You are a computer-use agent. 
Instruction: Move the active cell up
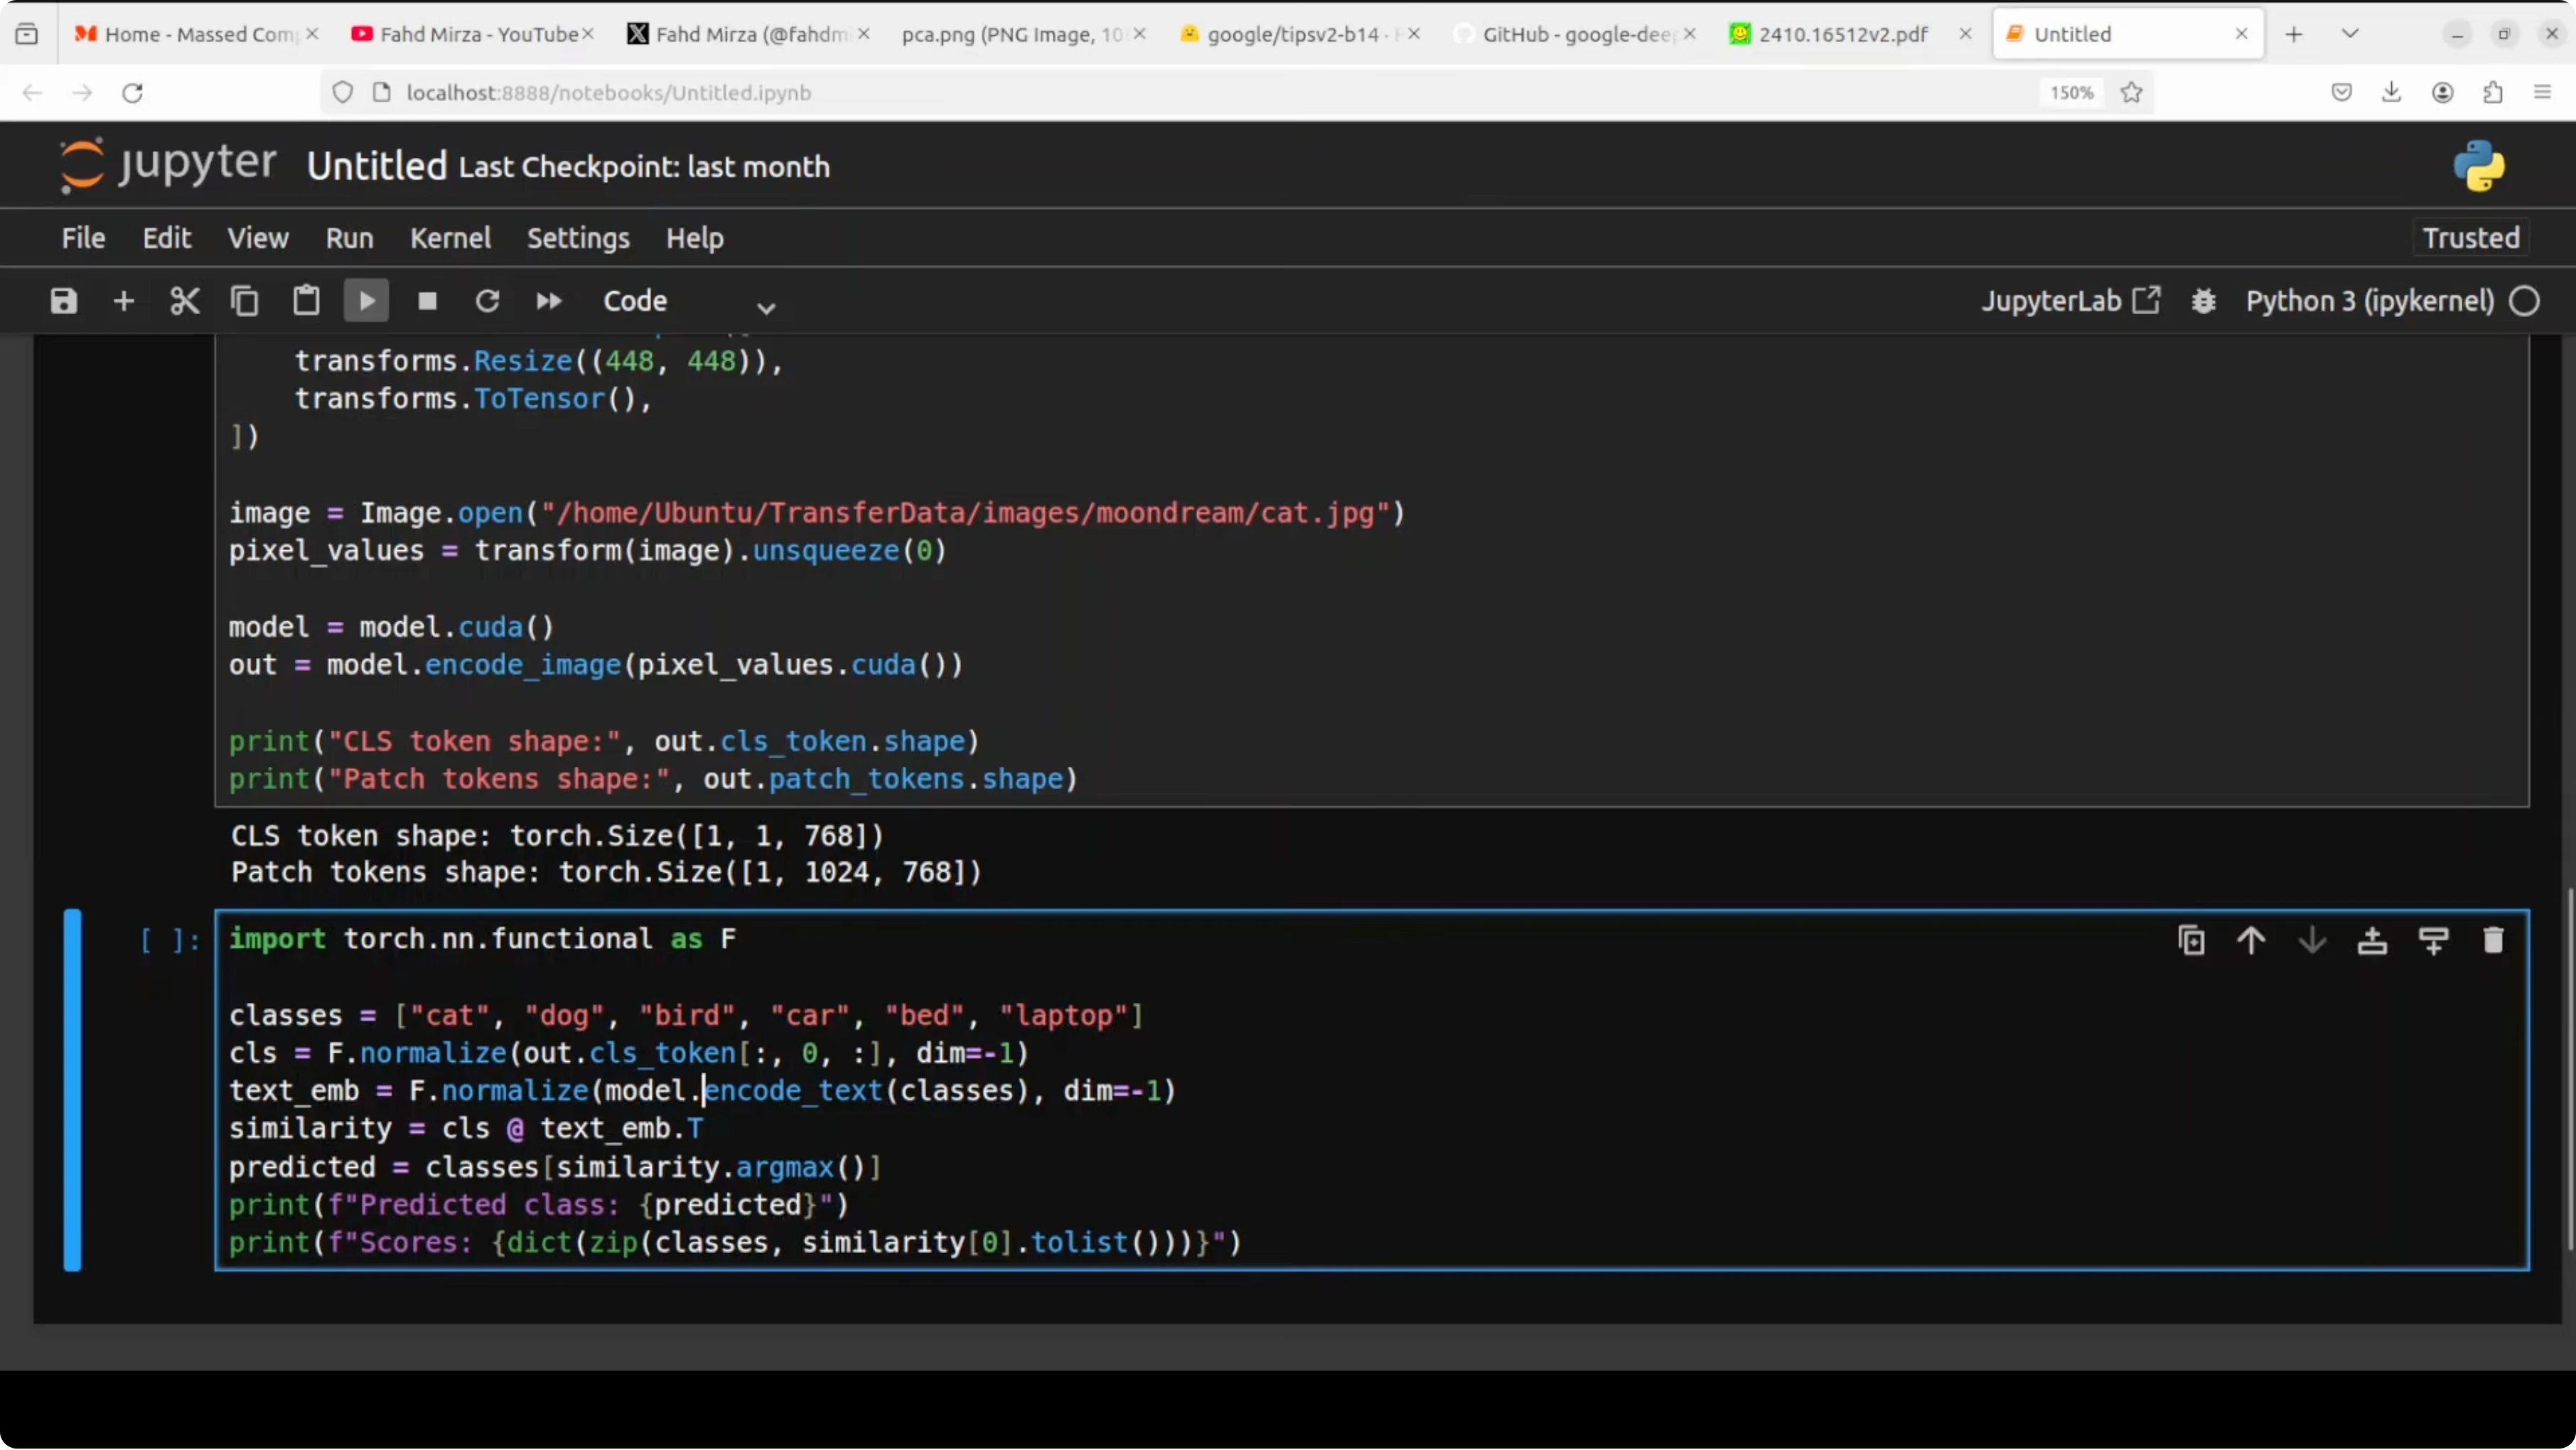(2251, 940)
